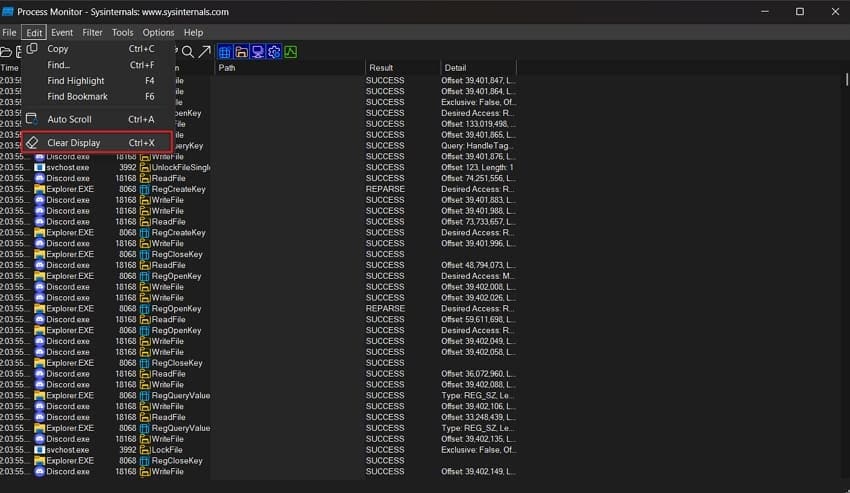Select detail cell 'Offset 33,248,439'
This screenshot has height=493, width=850.
479,417
